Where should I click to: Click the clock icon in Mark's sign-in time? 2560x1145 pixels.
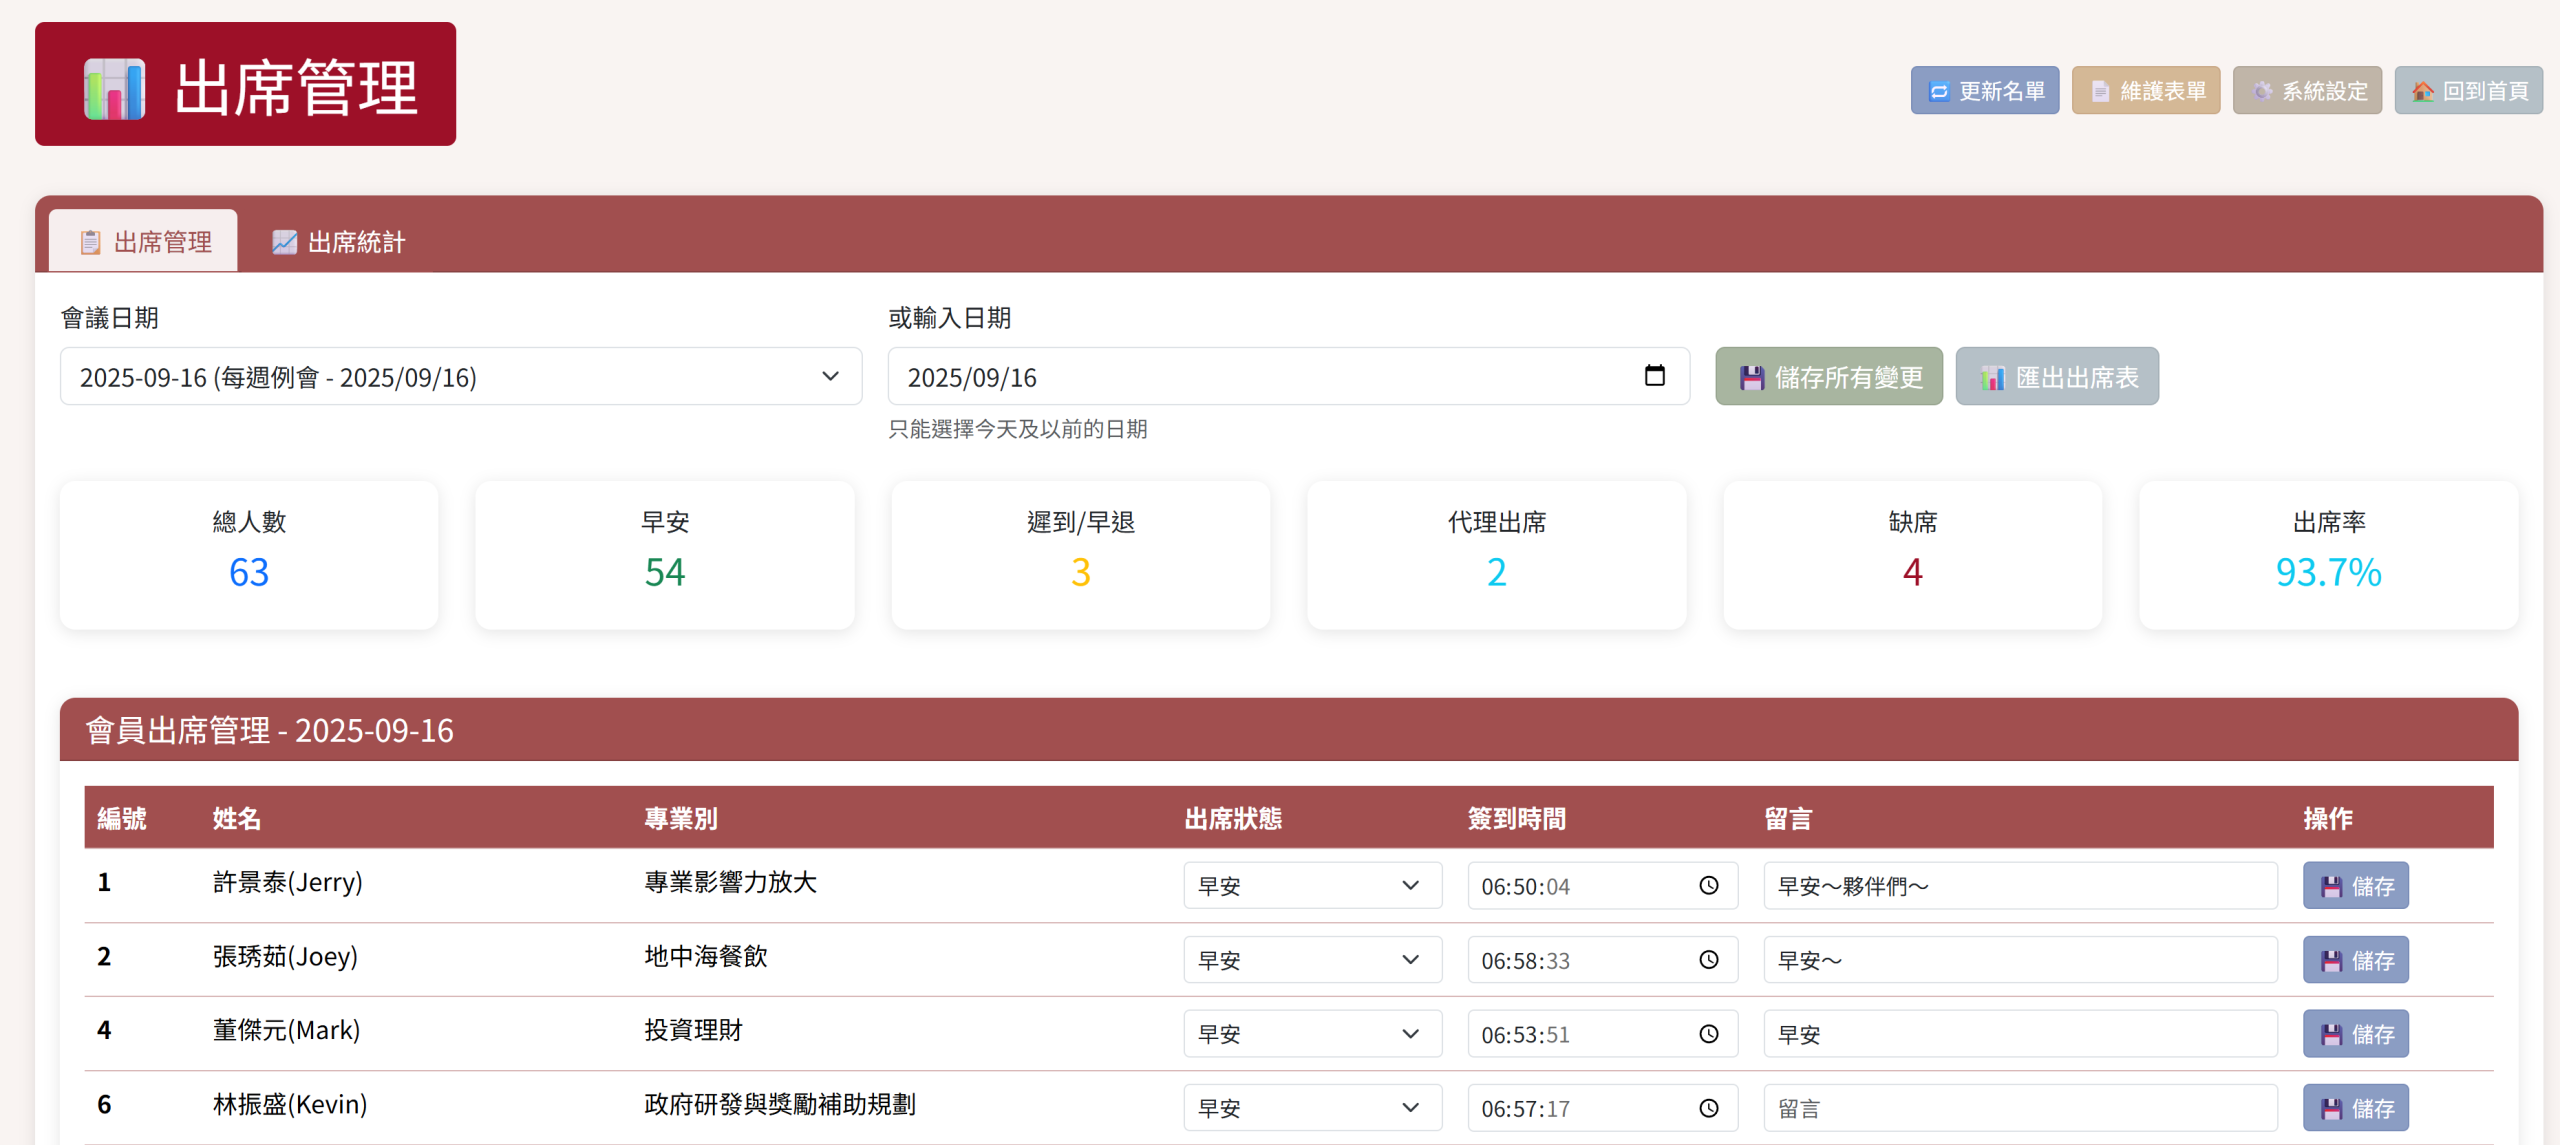(1708, 1034)
